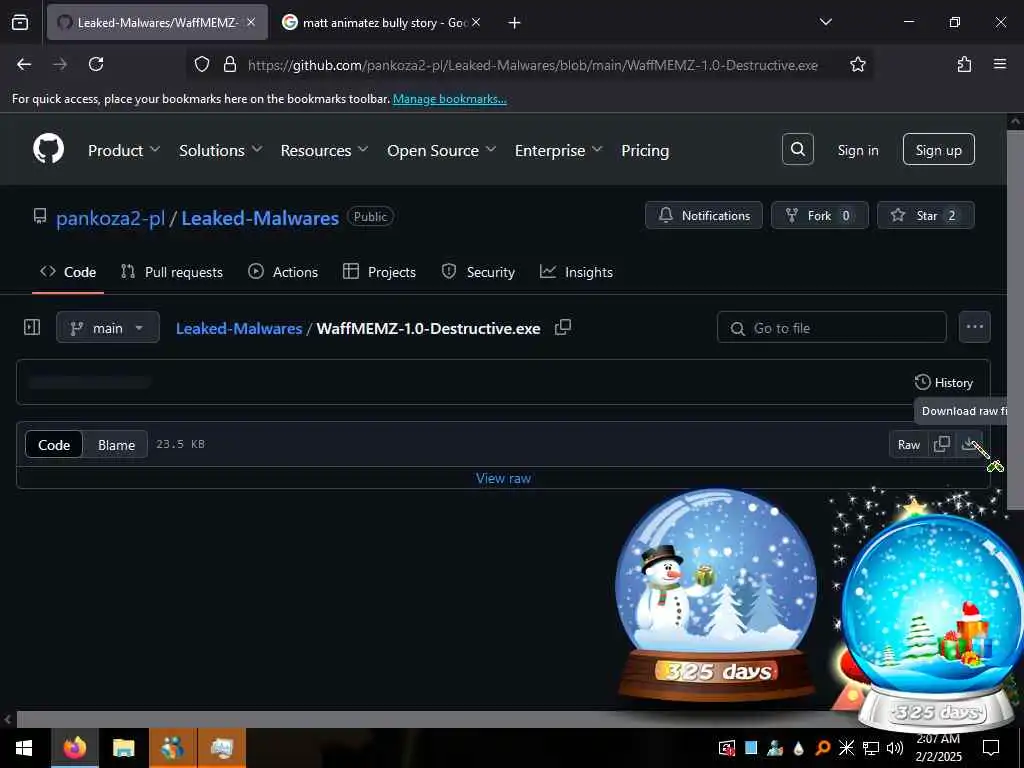Viewport: 1024px width, 768px height.
Task: Click the View raw link
Action: pos(504,478)
